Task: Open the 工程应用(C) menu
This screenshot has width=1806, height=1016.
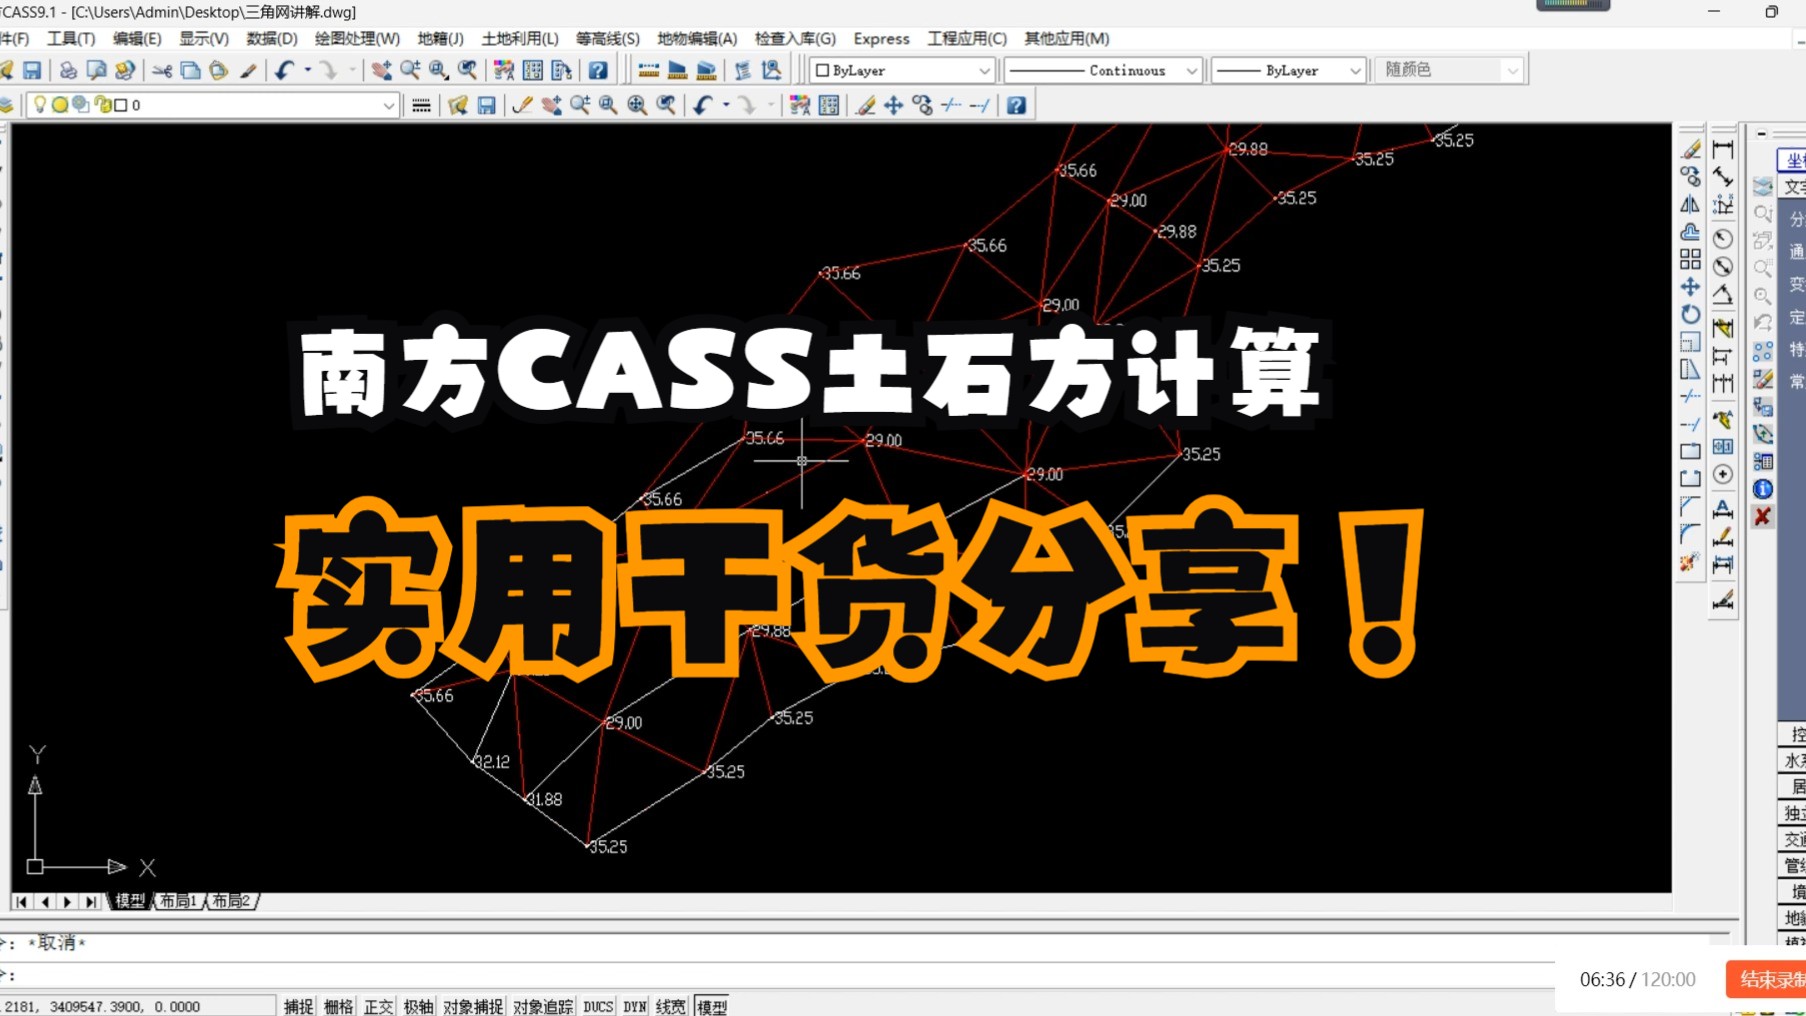Action: coord(965,38)
